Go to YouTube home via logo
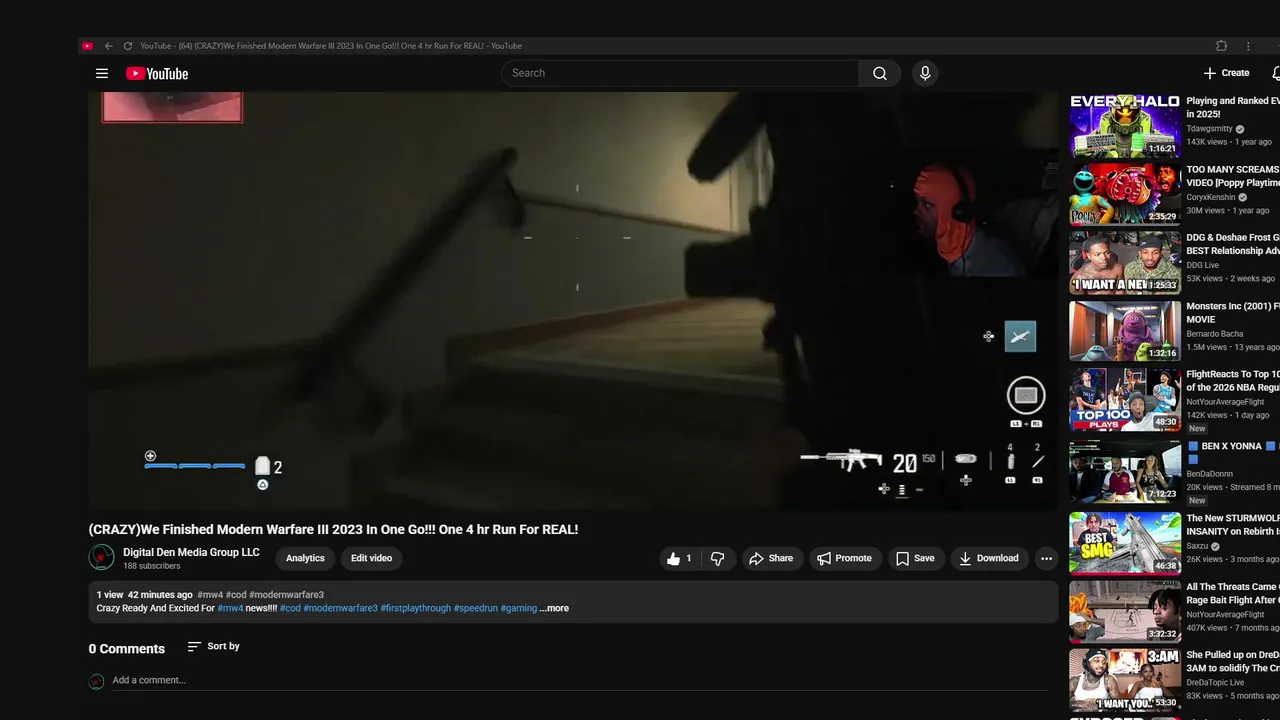The image size is (1280, 720). click(157, 73)
